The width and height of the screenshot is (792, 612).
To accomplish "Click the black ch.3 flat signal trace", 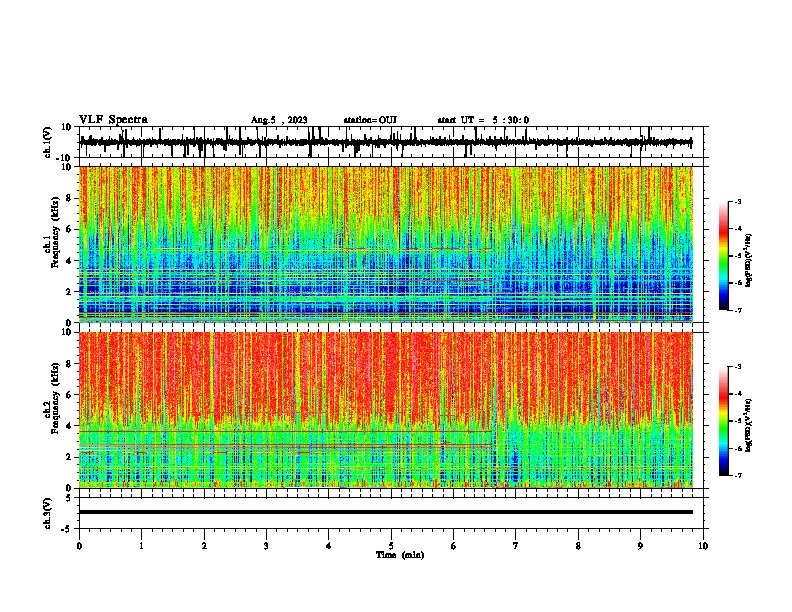I will 386,512.
